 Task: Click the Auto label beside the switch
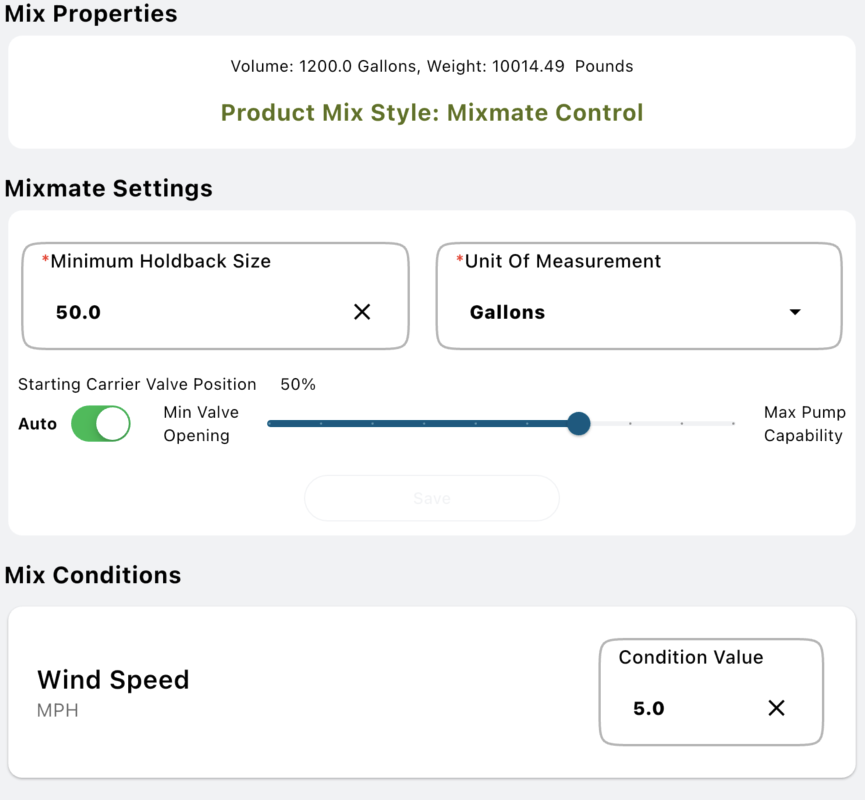click(x=38, y=424)
